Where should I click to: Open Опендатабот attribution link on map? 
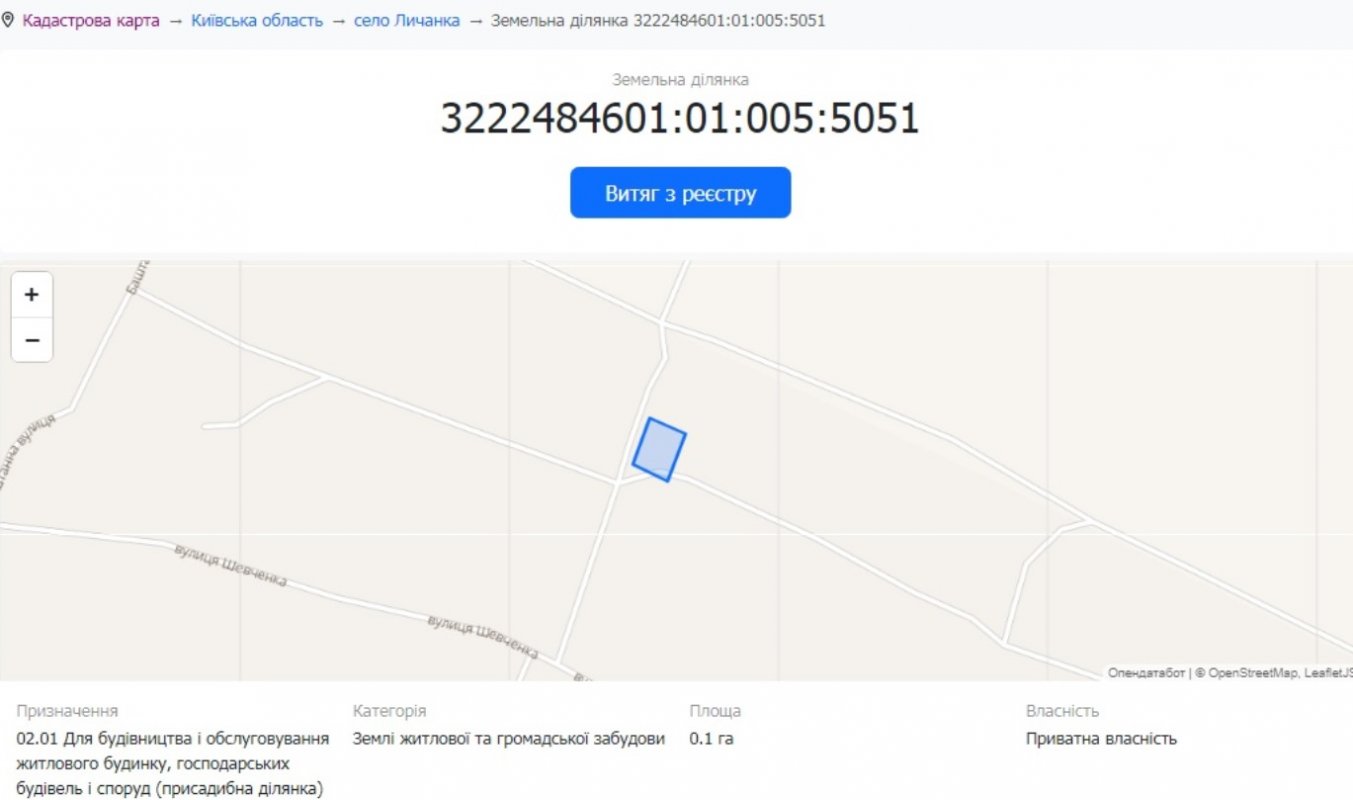click(x=1145, y=673)
